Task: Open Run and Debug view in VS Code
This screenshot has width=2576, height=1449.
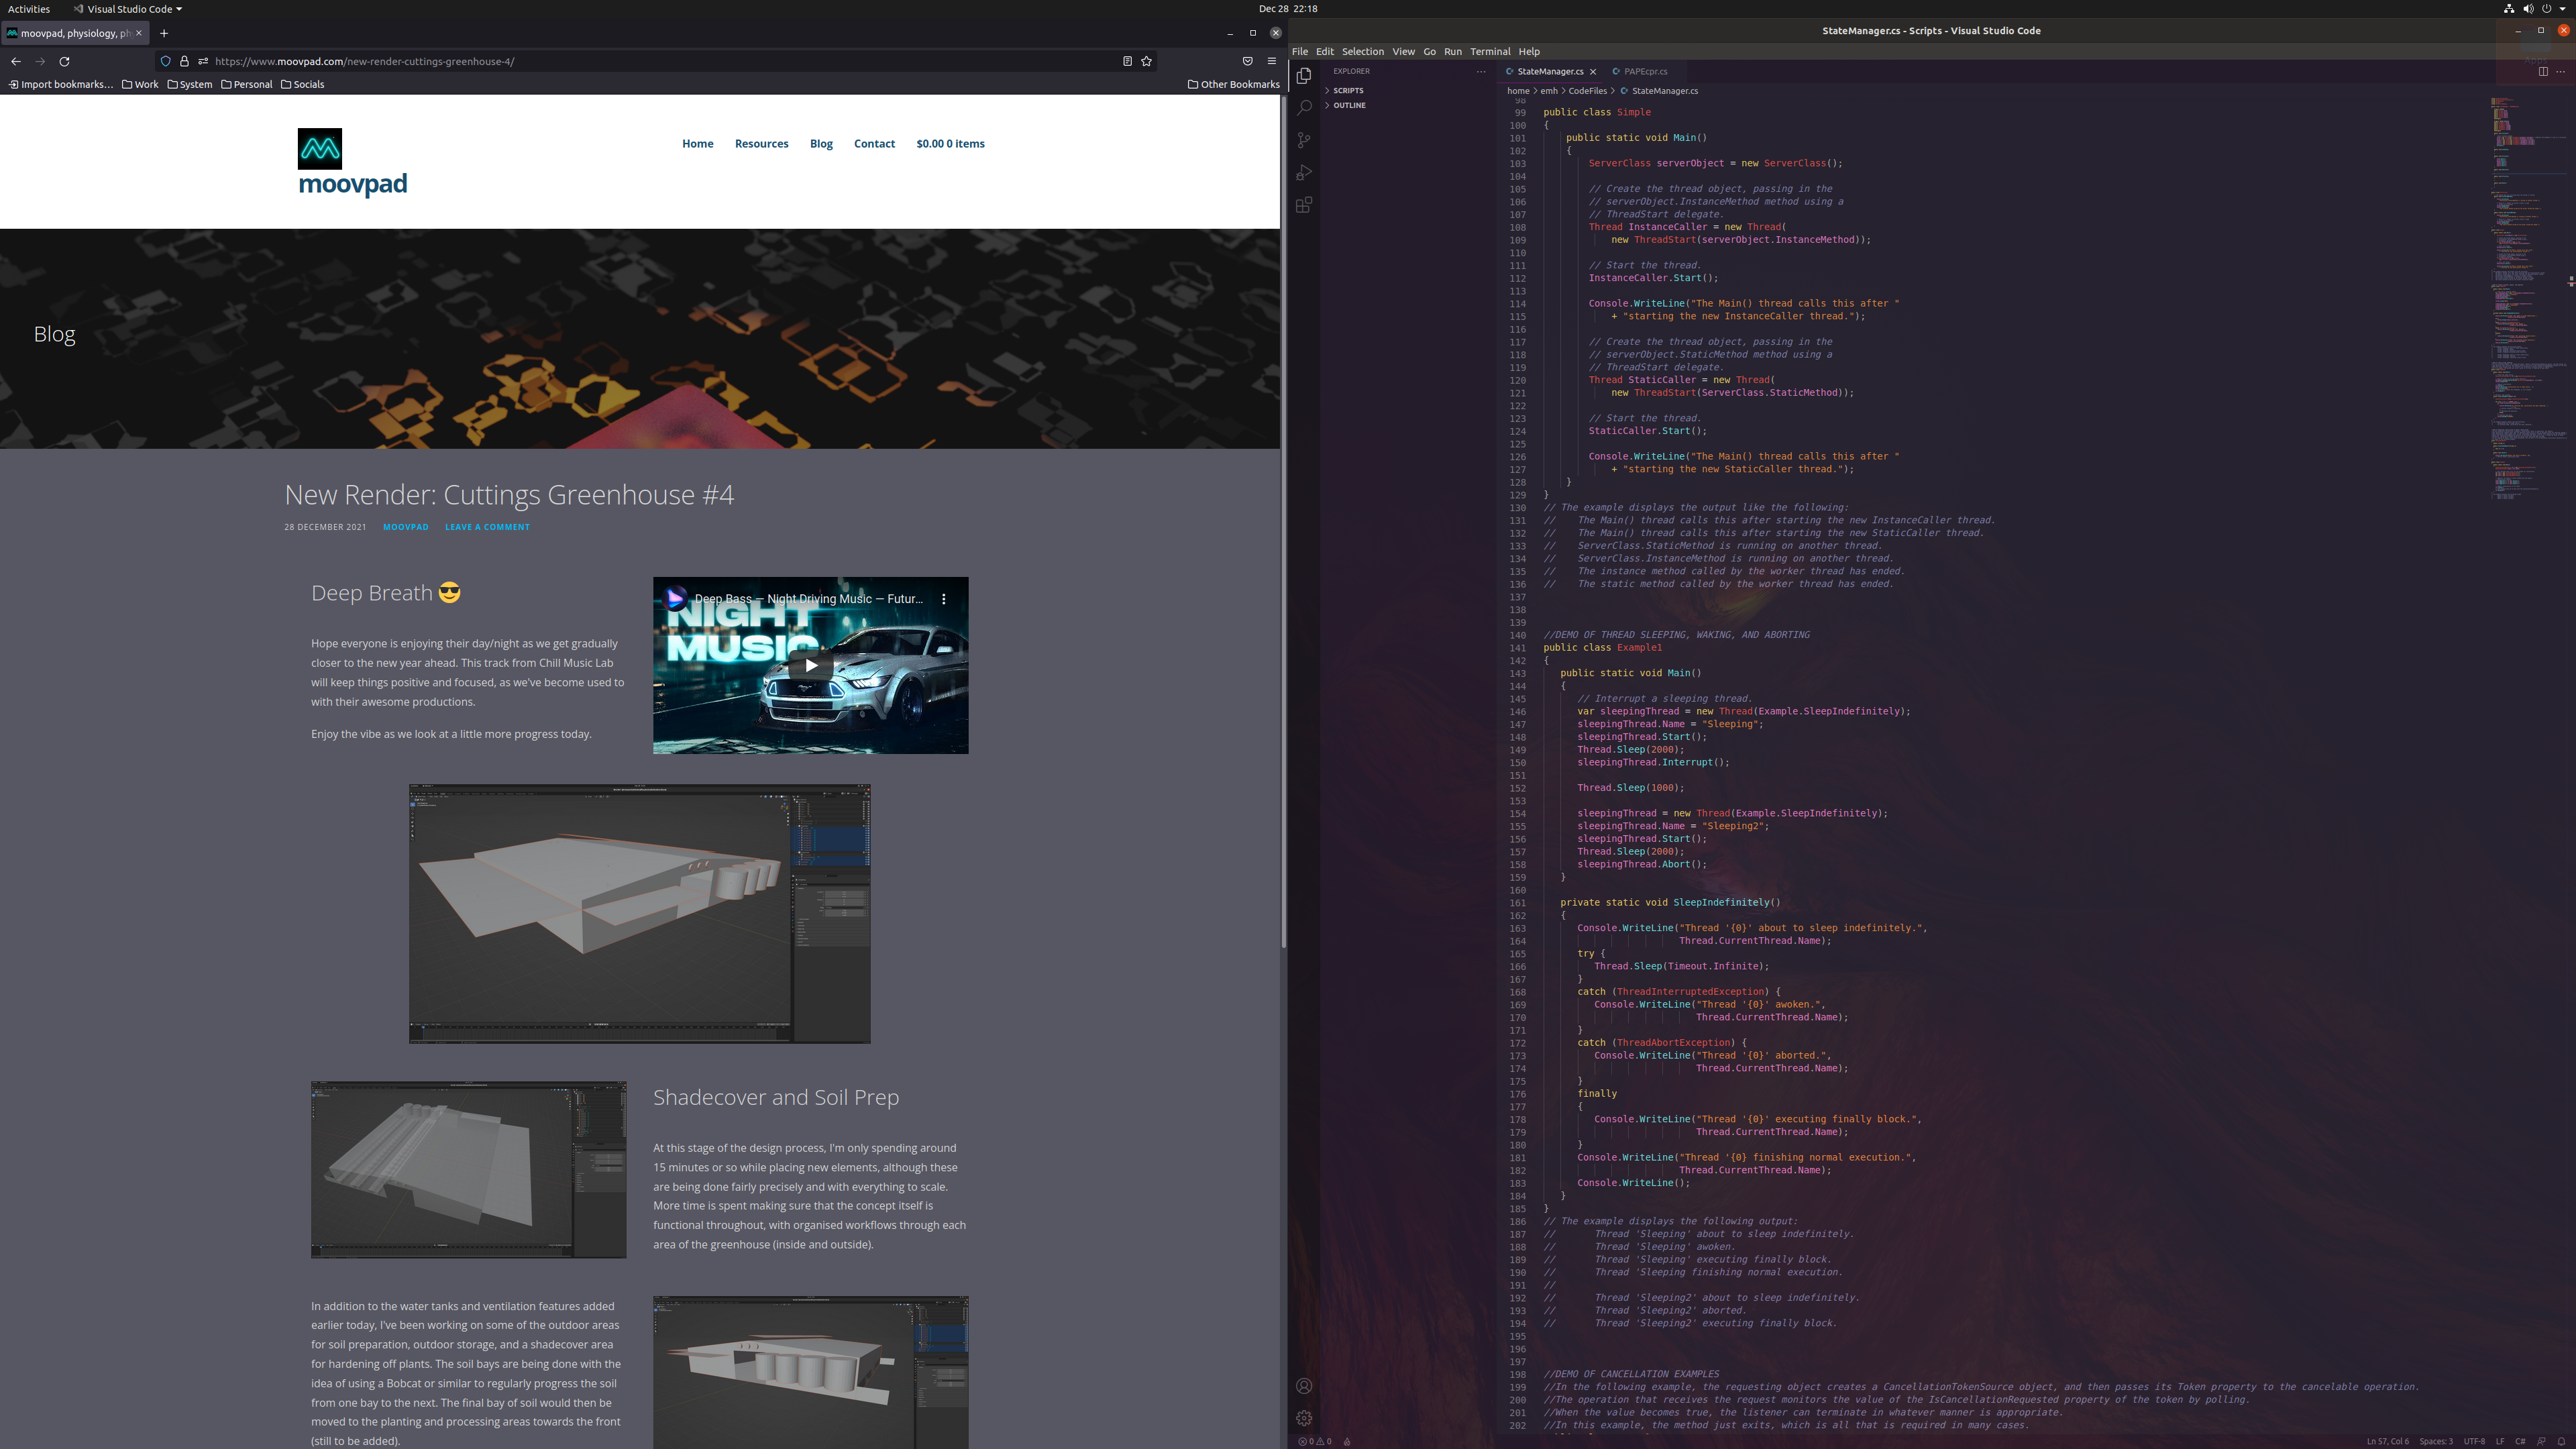Action: (x=1304, y=173)
